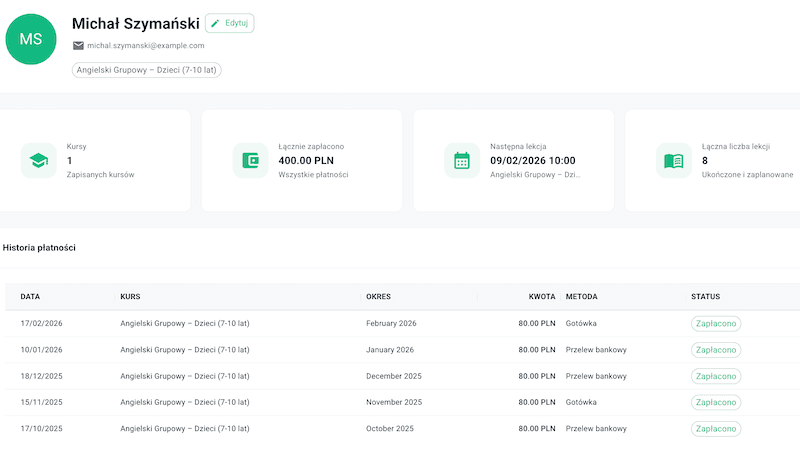
Task: Sort by the OKRES column header
Action: pyautogui.click(x=378, y=296)
